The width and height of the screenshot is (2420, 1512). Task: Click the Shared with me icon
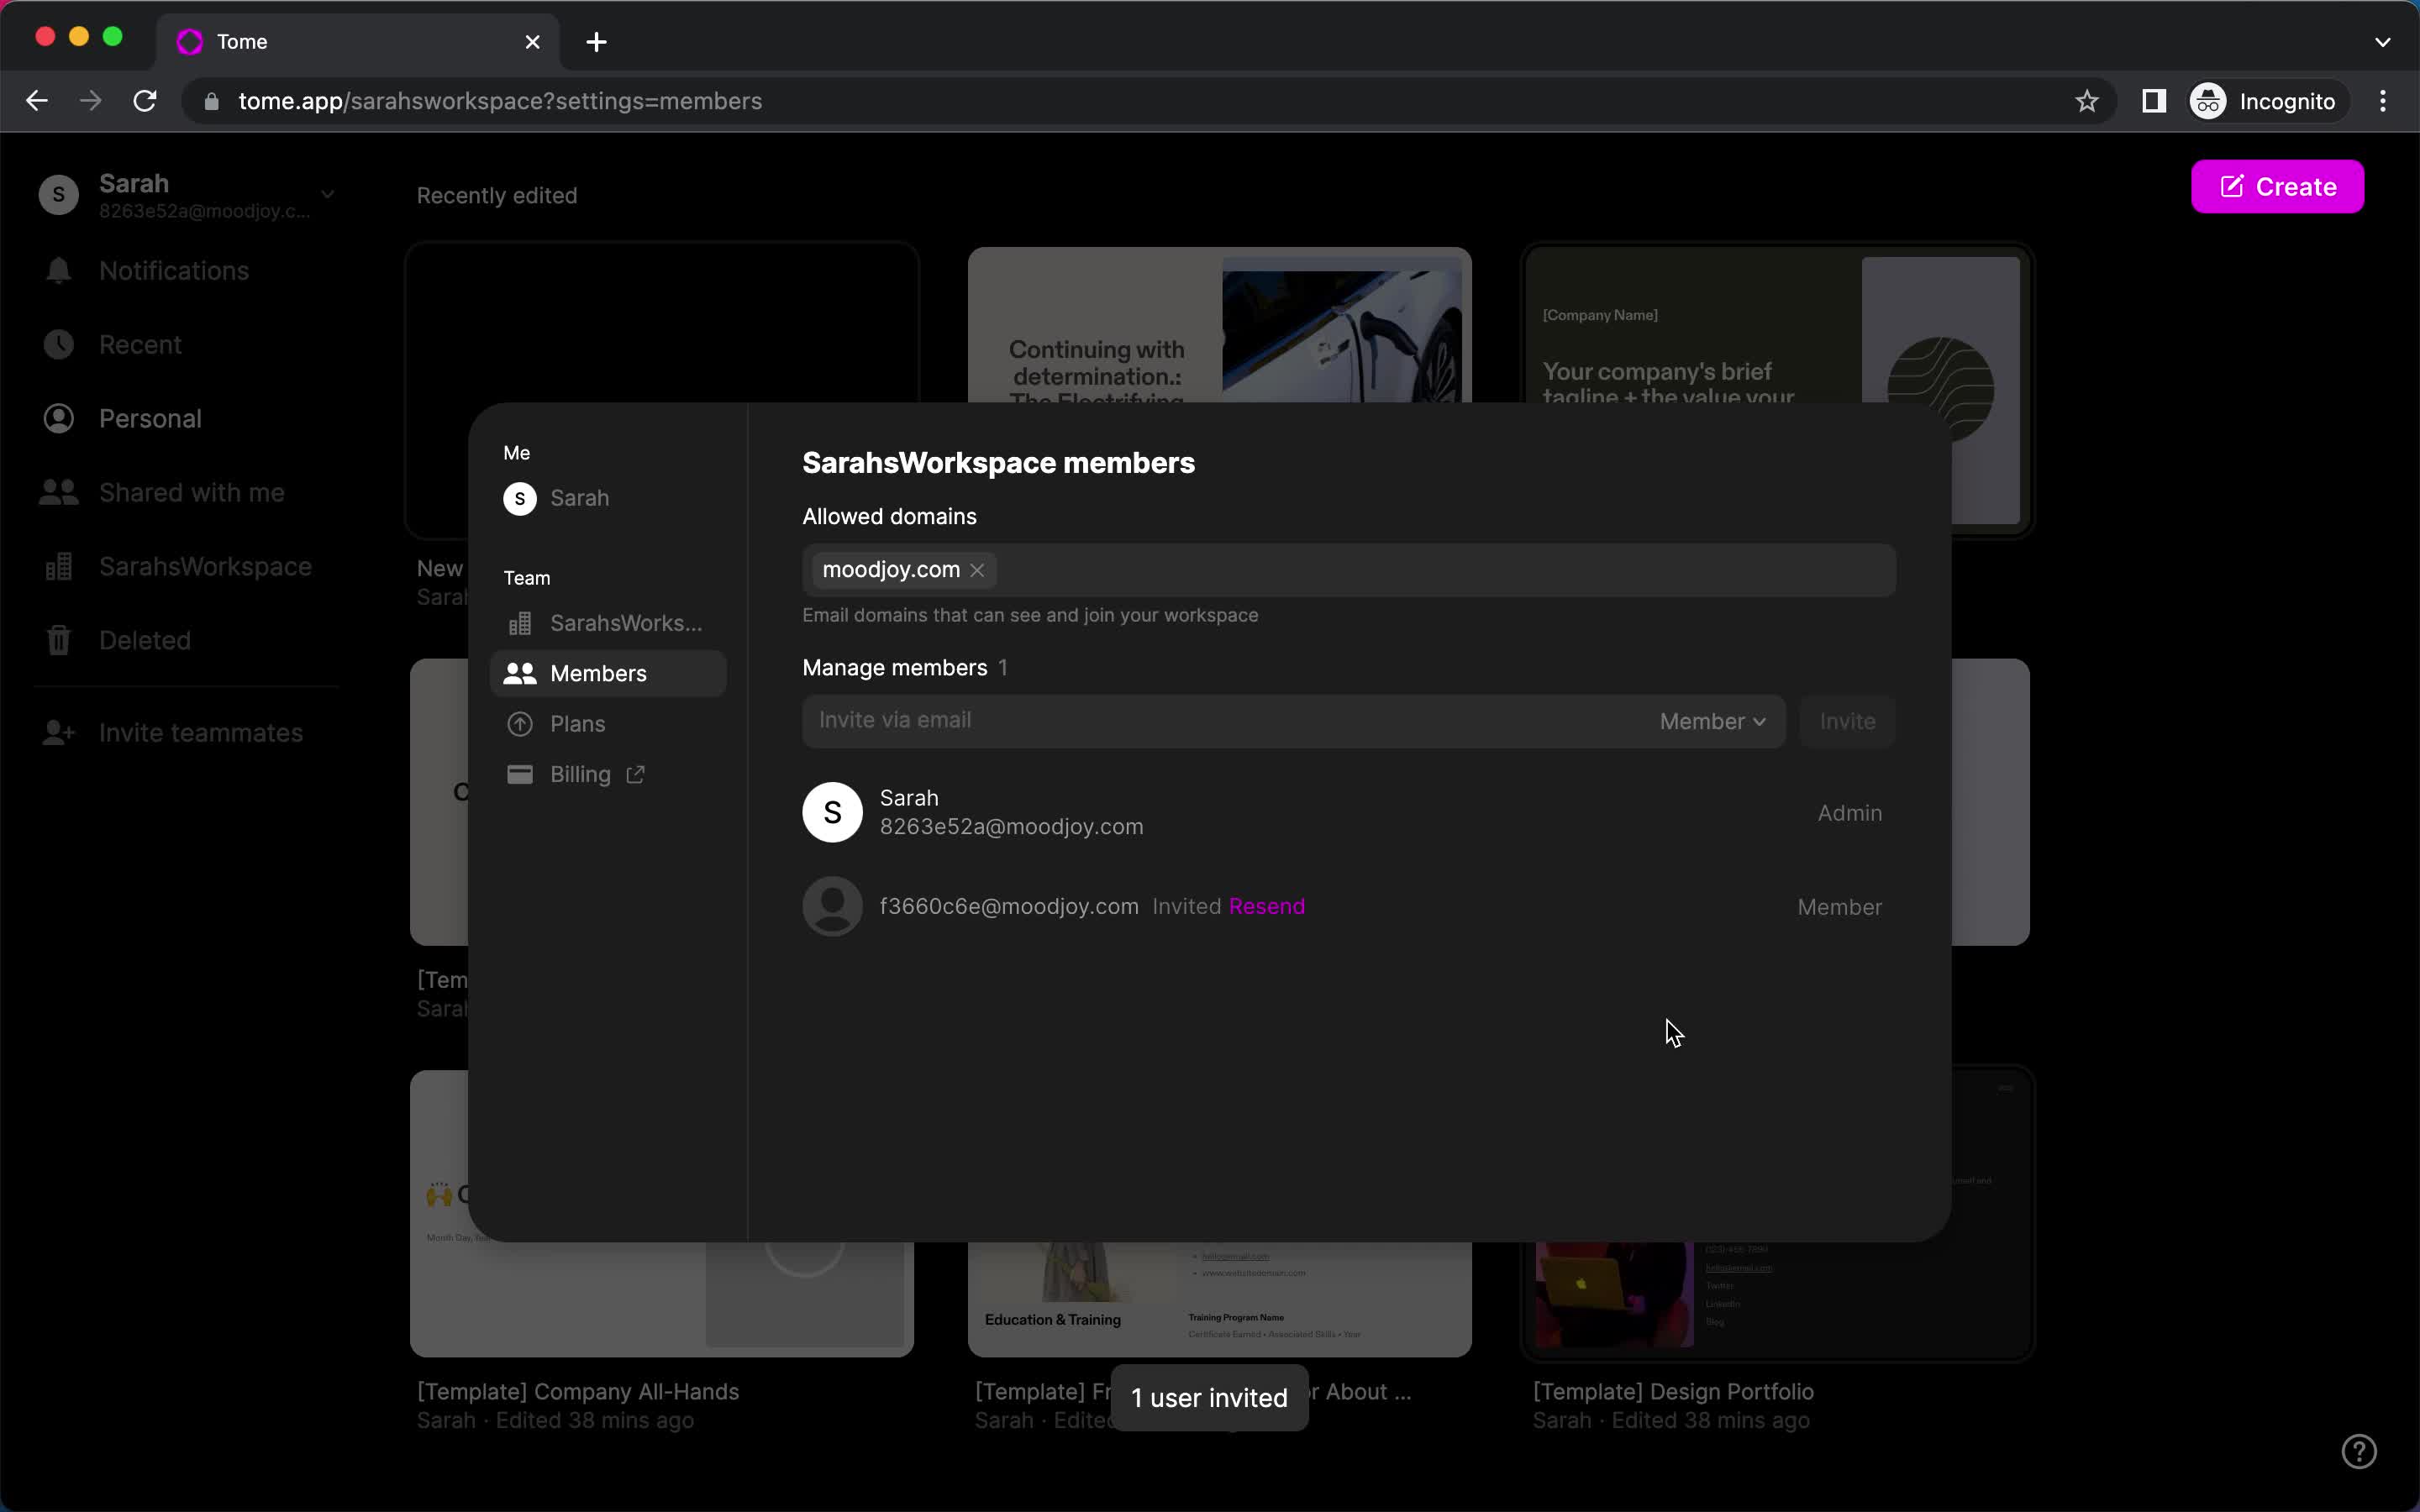coord(57,491)
